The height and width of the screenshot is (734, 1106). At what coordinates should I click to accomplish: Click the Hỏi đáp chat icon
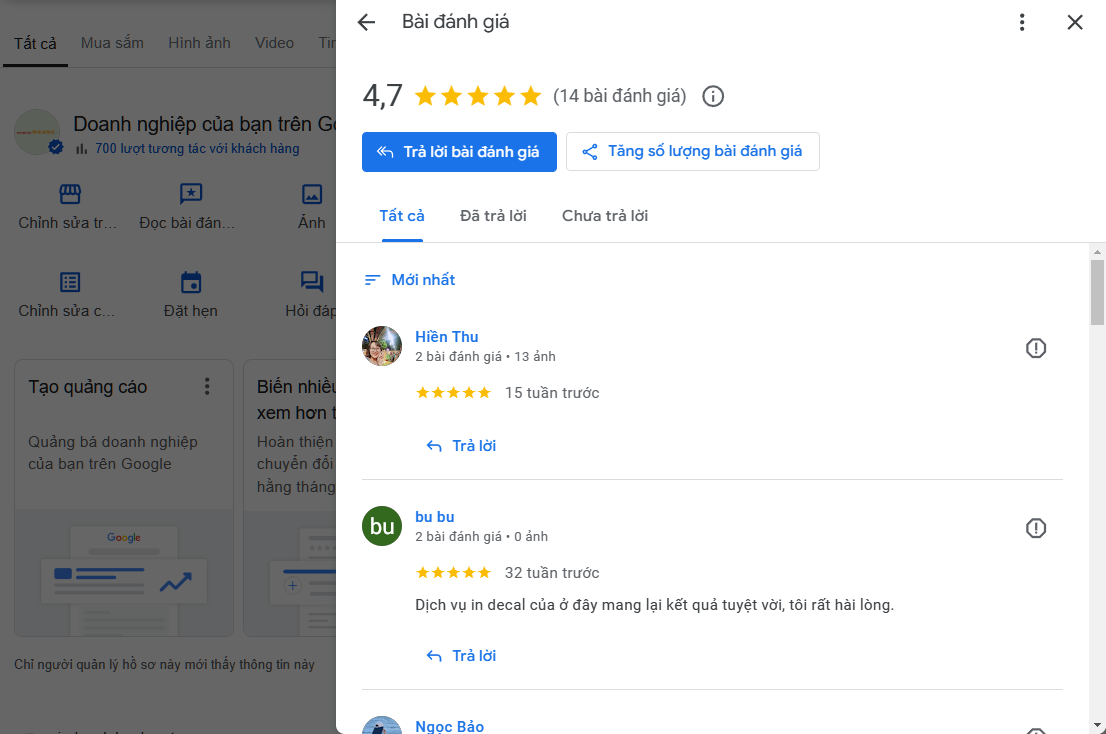point(312,282)
